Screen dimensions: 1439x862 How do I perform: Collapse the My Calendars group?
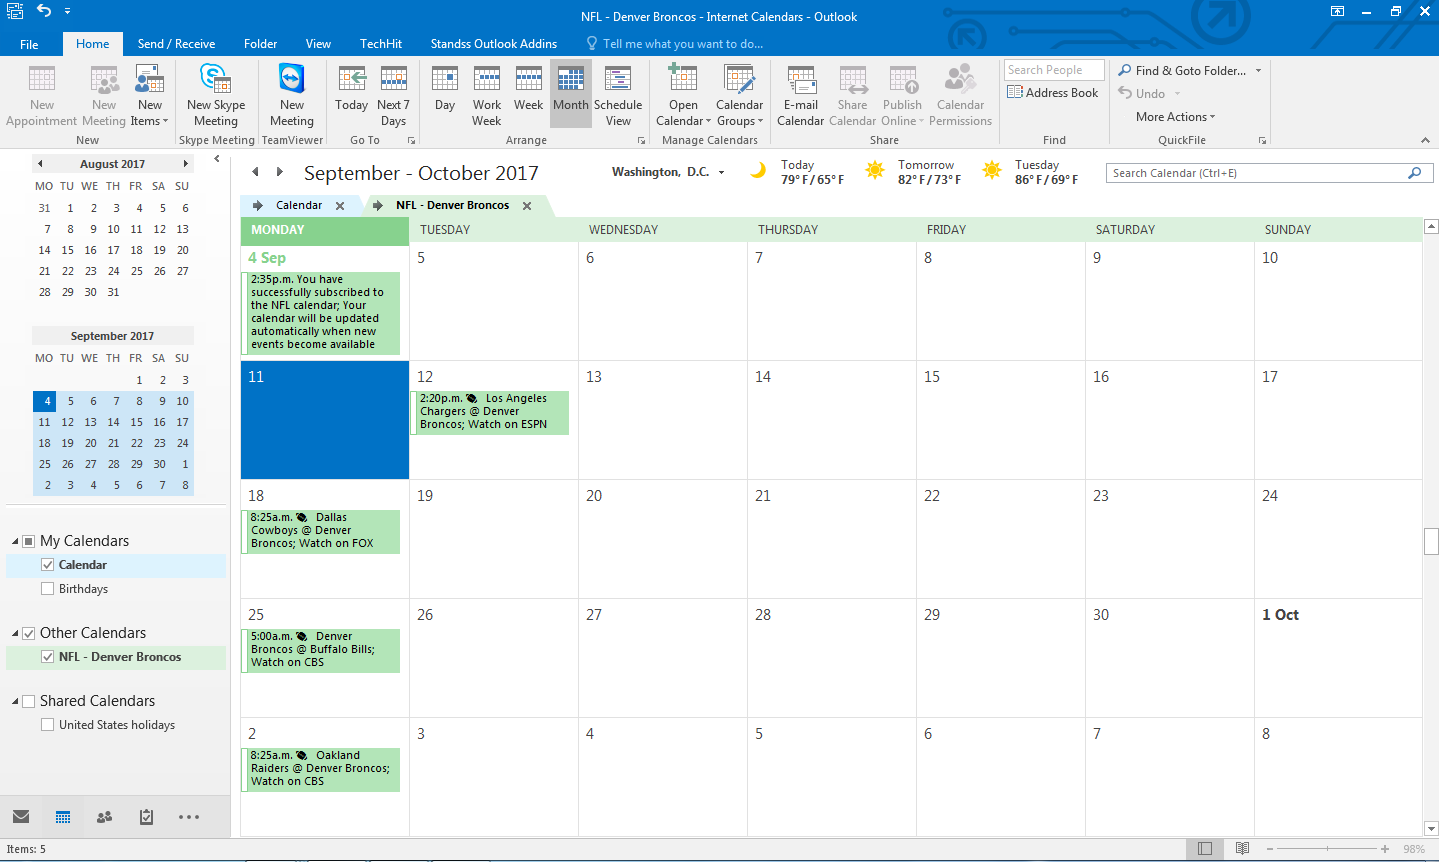click(15, 542)
